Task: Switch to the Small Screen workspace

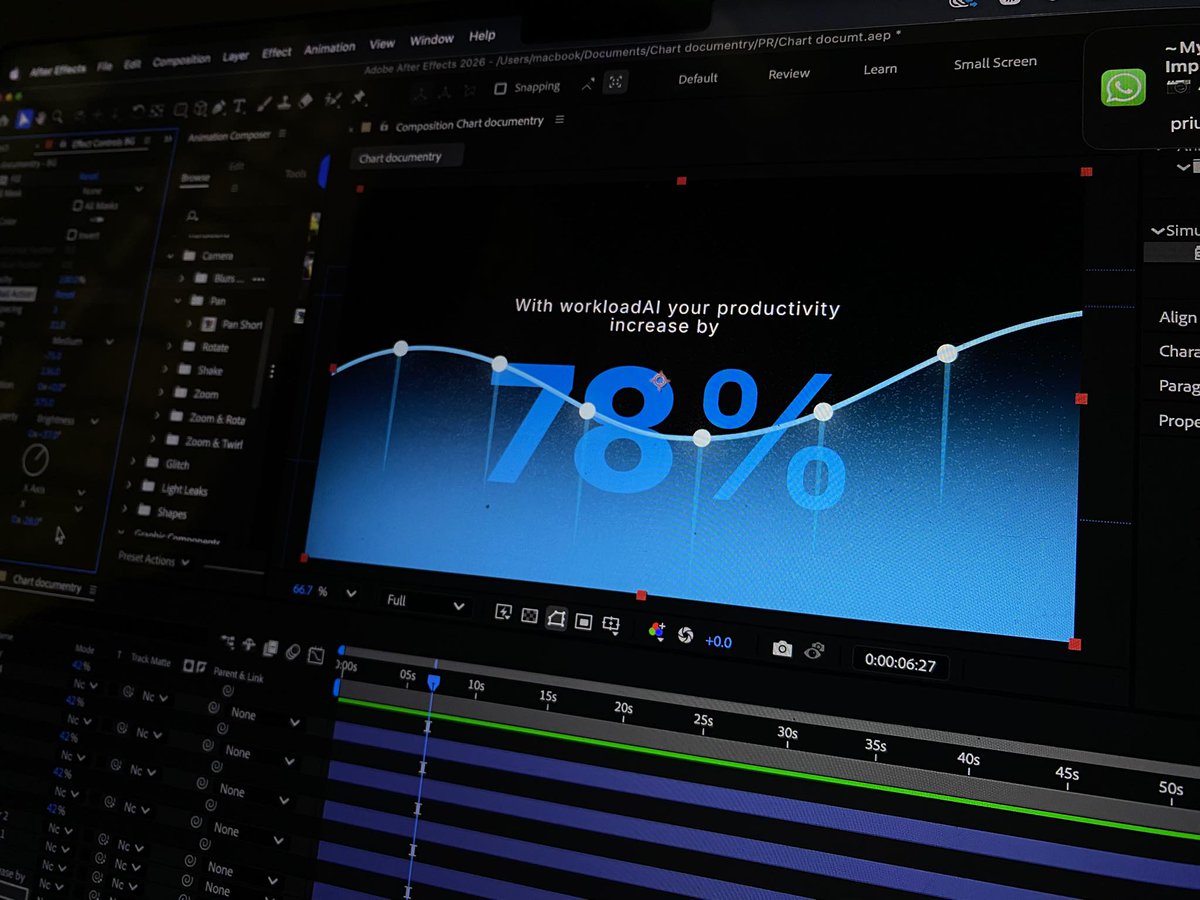Action: pos(995,63)
